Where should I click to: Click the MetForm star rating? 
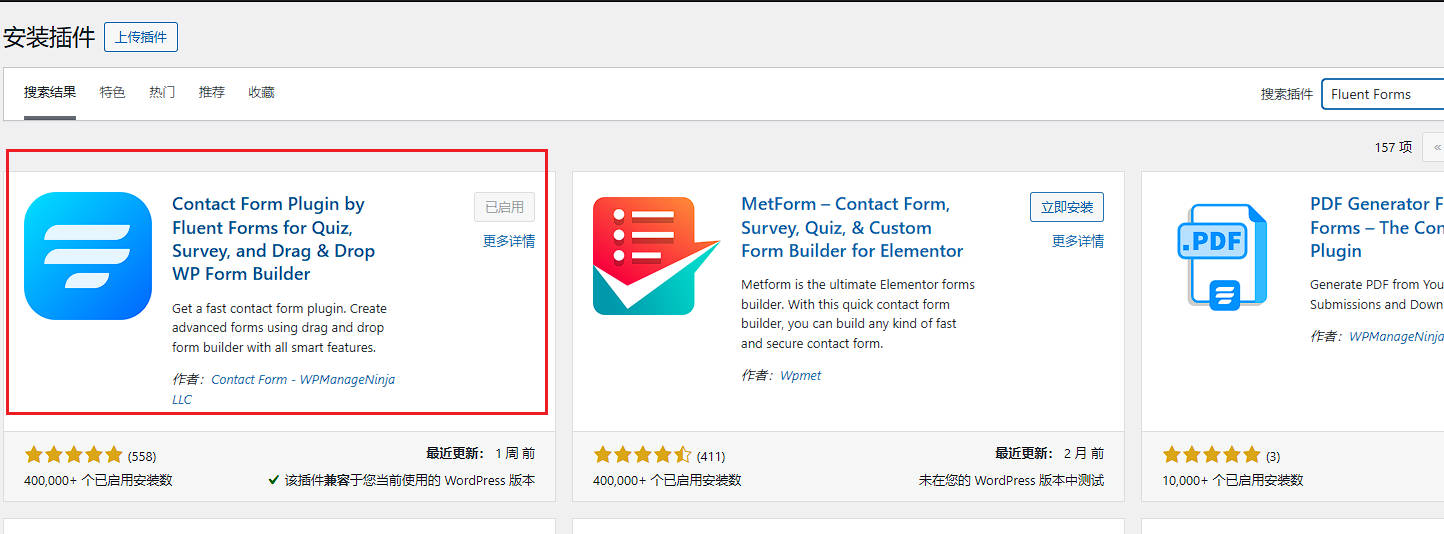642,455
